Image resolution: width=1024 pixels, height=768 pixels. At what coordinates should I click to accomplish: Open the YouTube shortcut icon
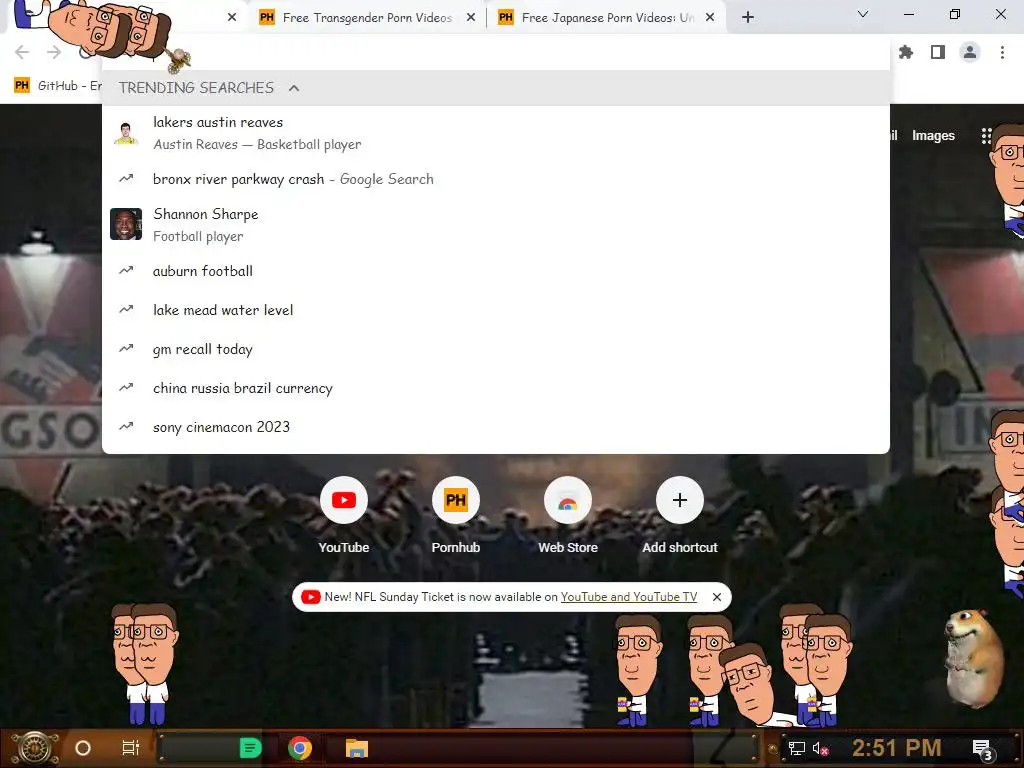(x=344, y=500)
